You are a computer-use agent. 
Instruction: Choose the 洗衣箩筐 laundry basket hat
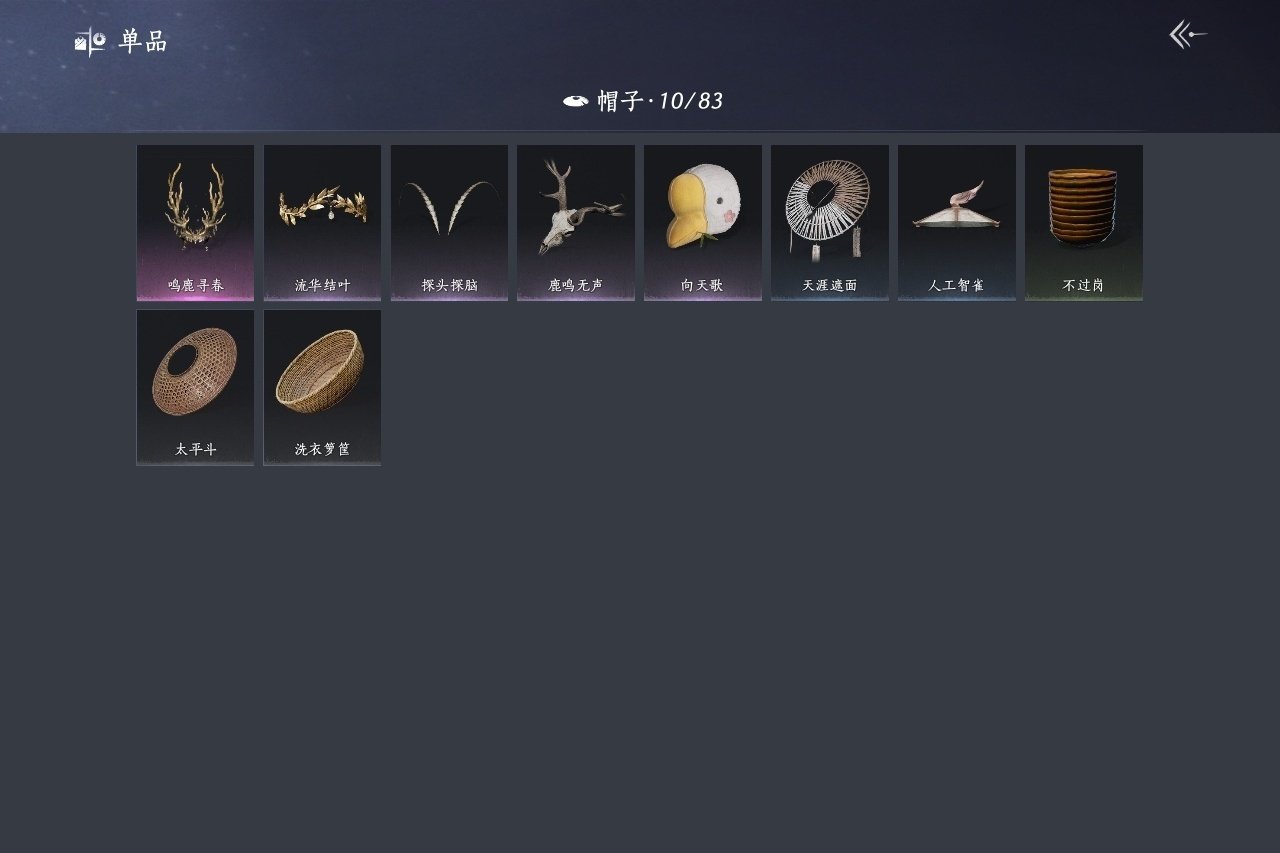pyautogui.click(x=322, y=388)
